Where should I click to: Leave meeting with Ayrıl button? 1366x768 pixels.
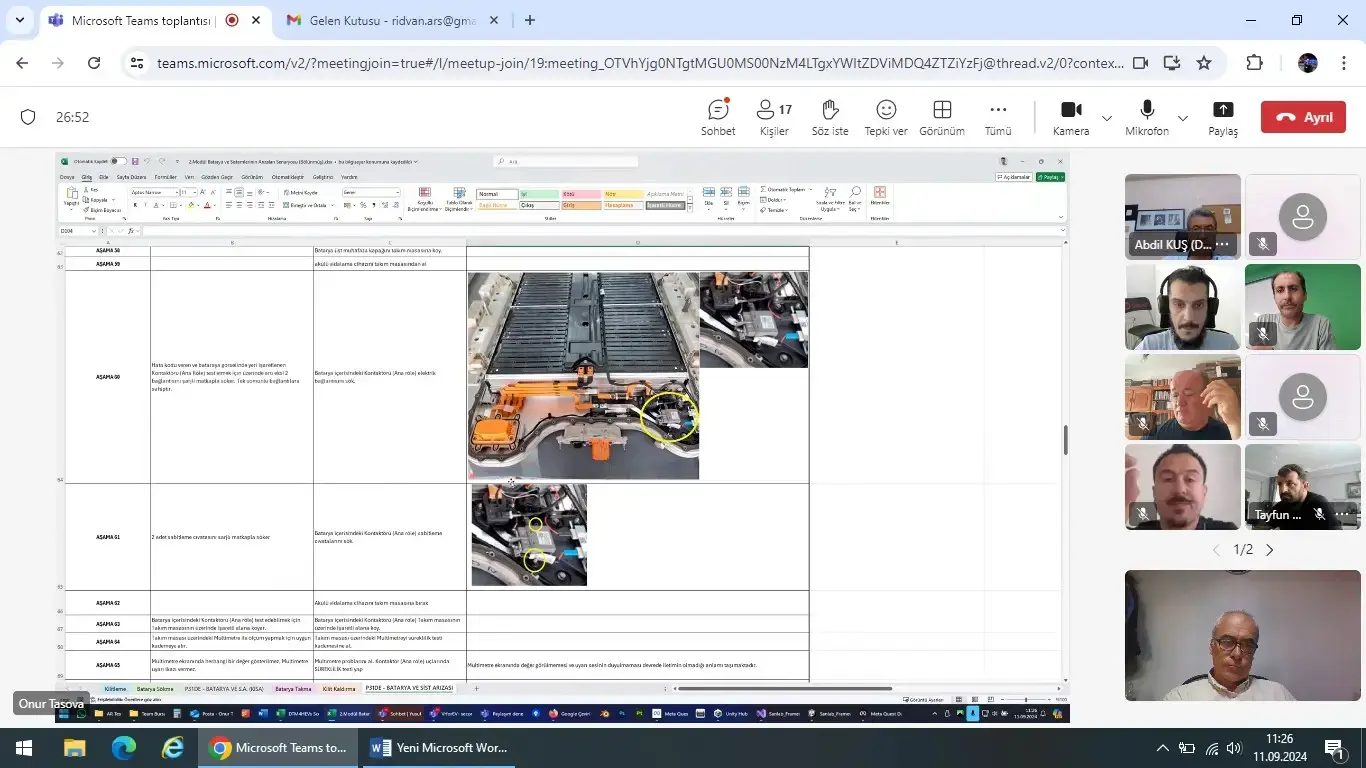click(1303, 117)
